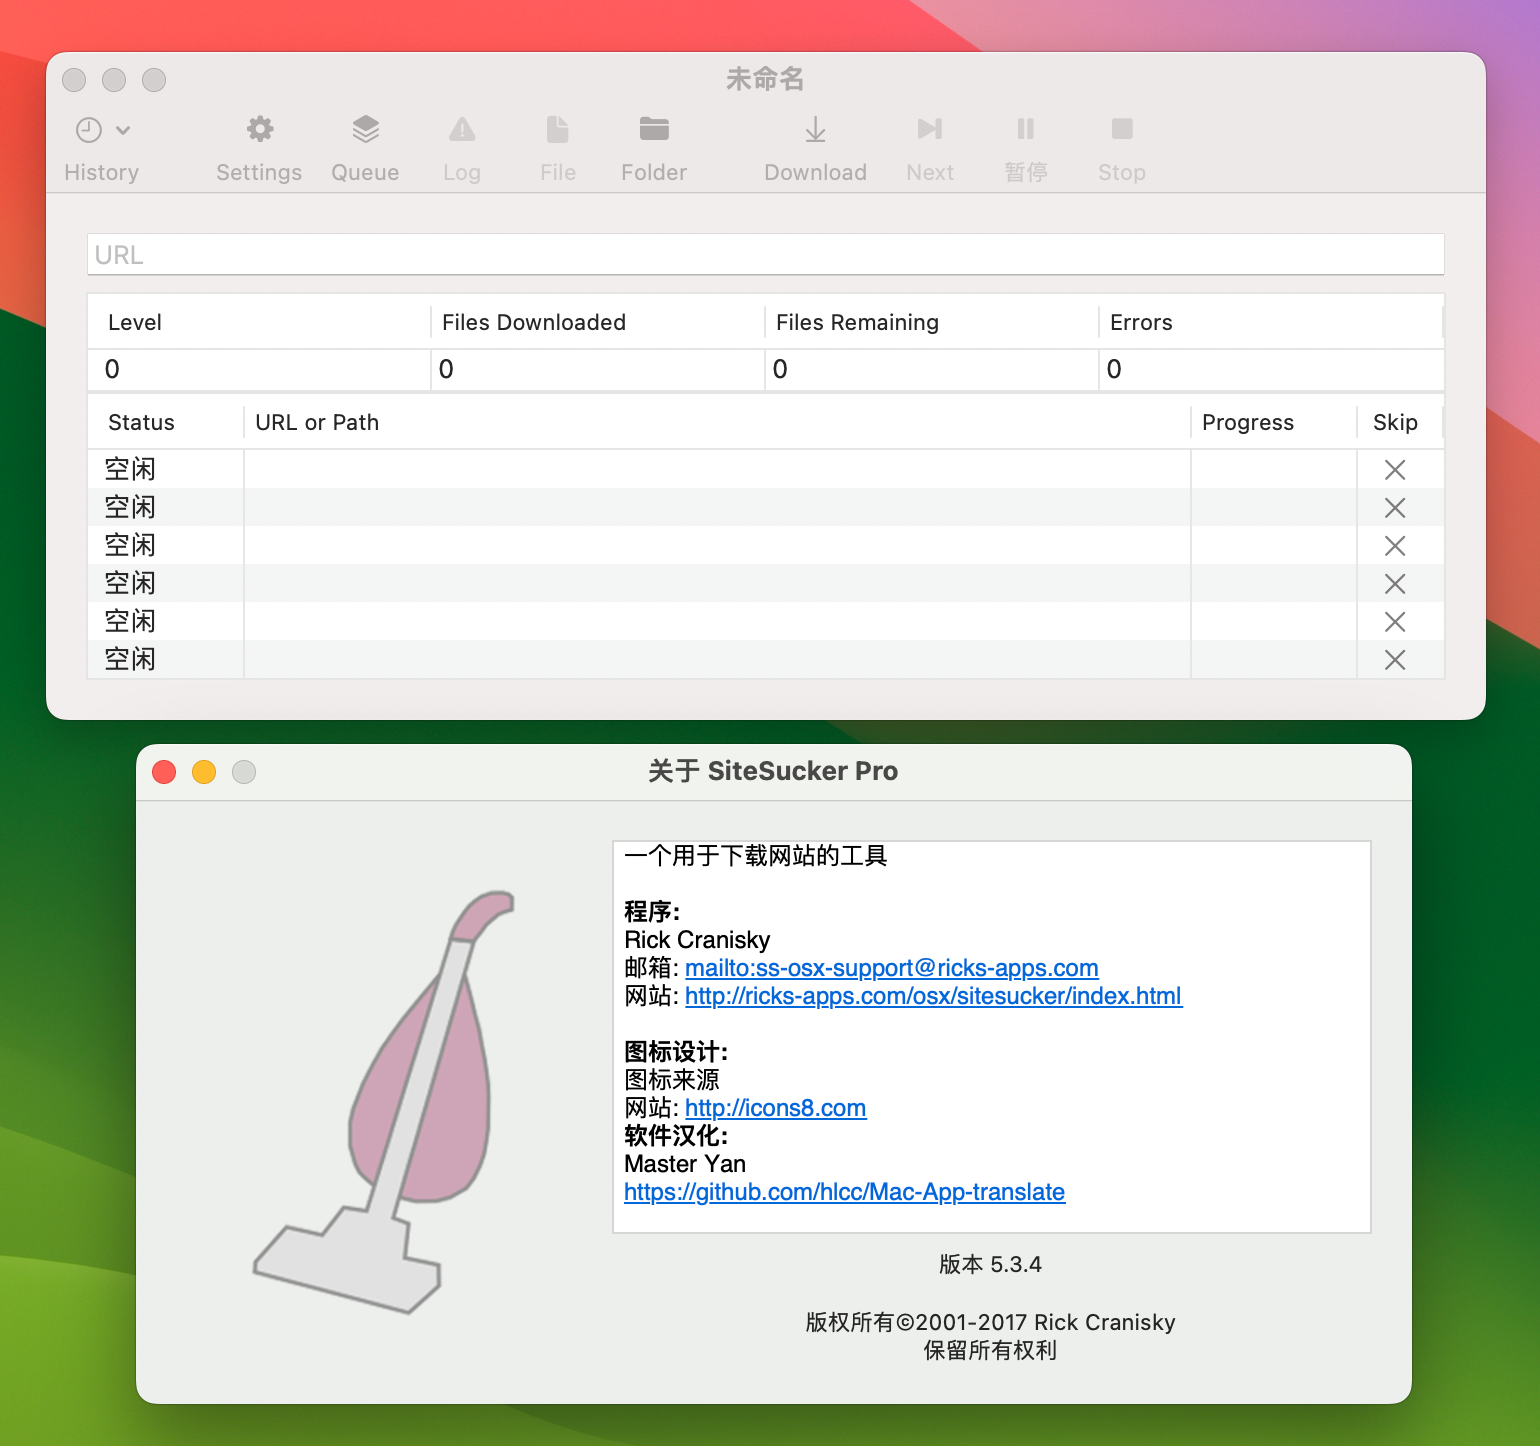Click the 关于 SiteSucker Pro window title
1540x1446 pixels.
773,771
